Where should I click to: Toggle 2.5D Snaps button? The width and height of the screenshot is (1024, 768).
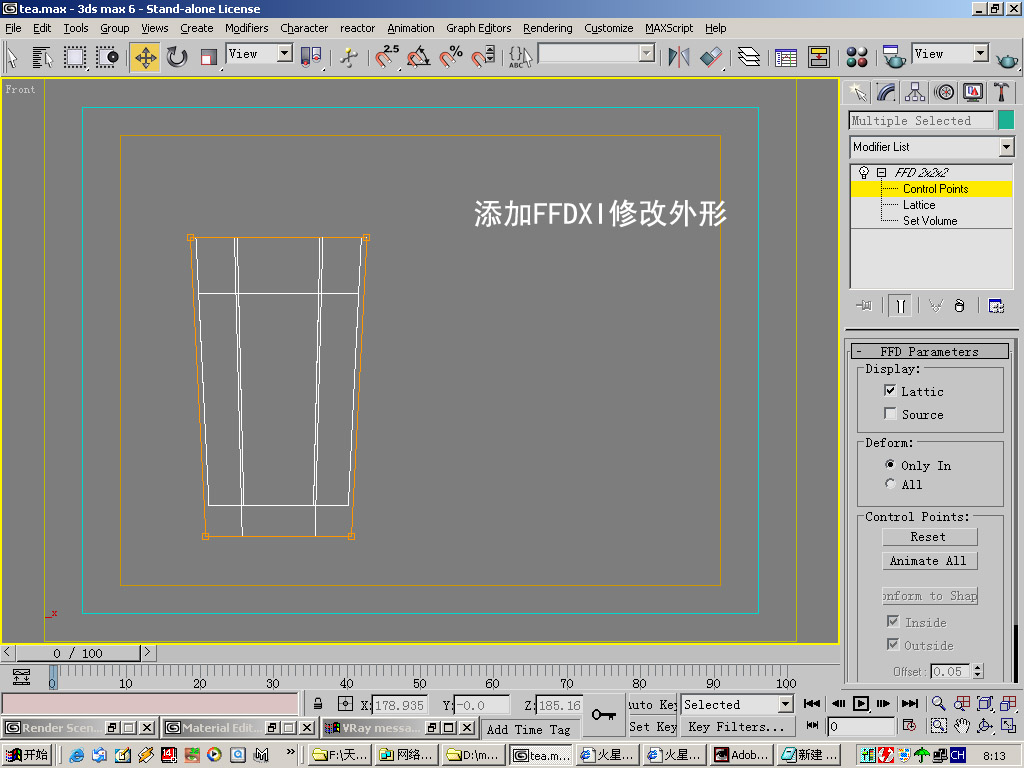tap(387, 57)
